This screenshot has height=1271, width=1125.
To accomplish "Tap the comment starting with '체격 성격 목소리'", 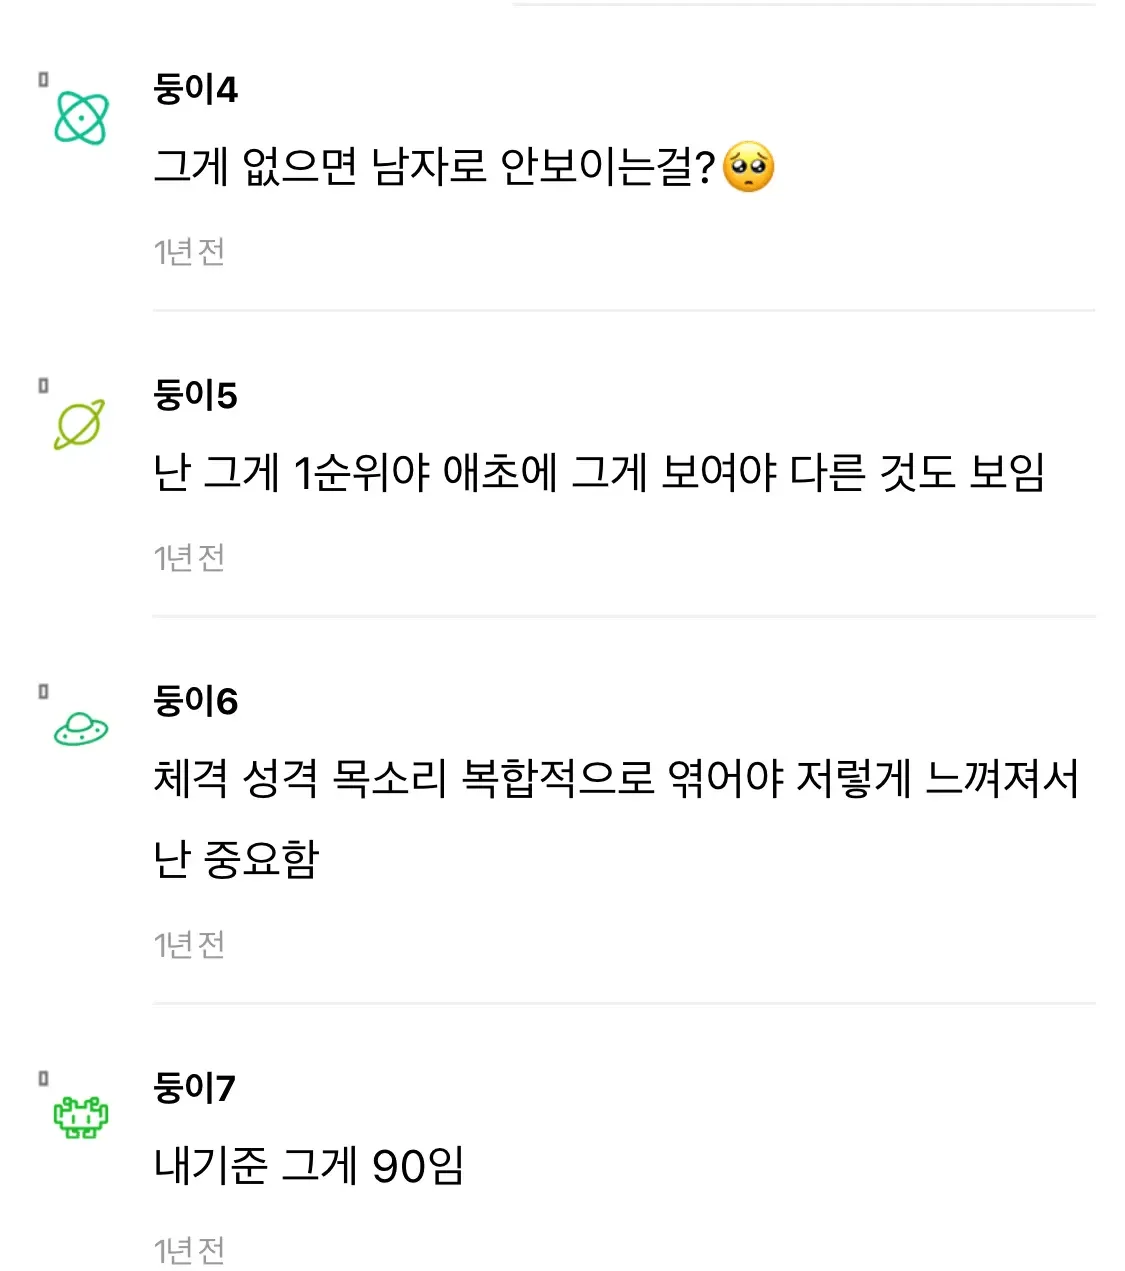I will tap(616, 780).
